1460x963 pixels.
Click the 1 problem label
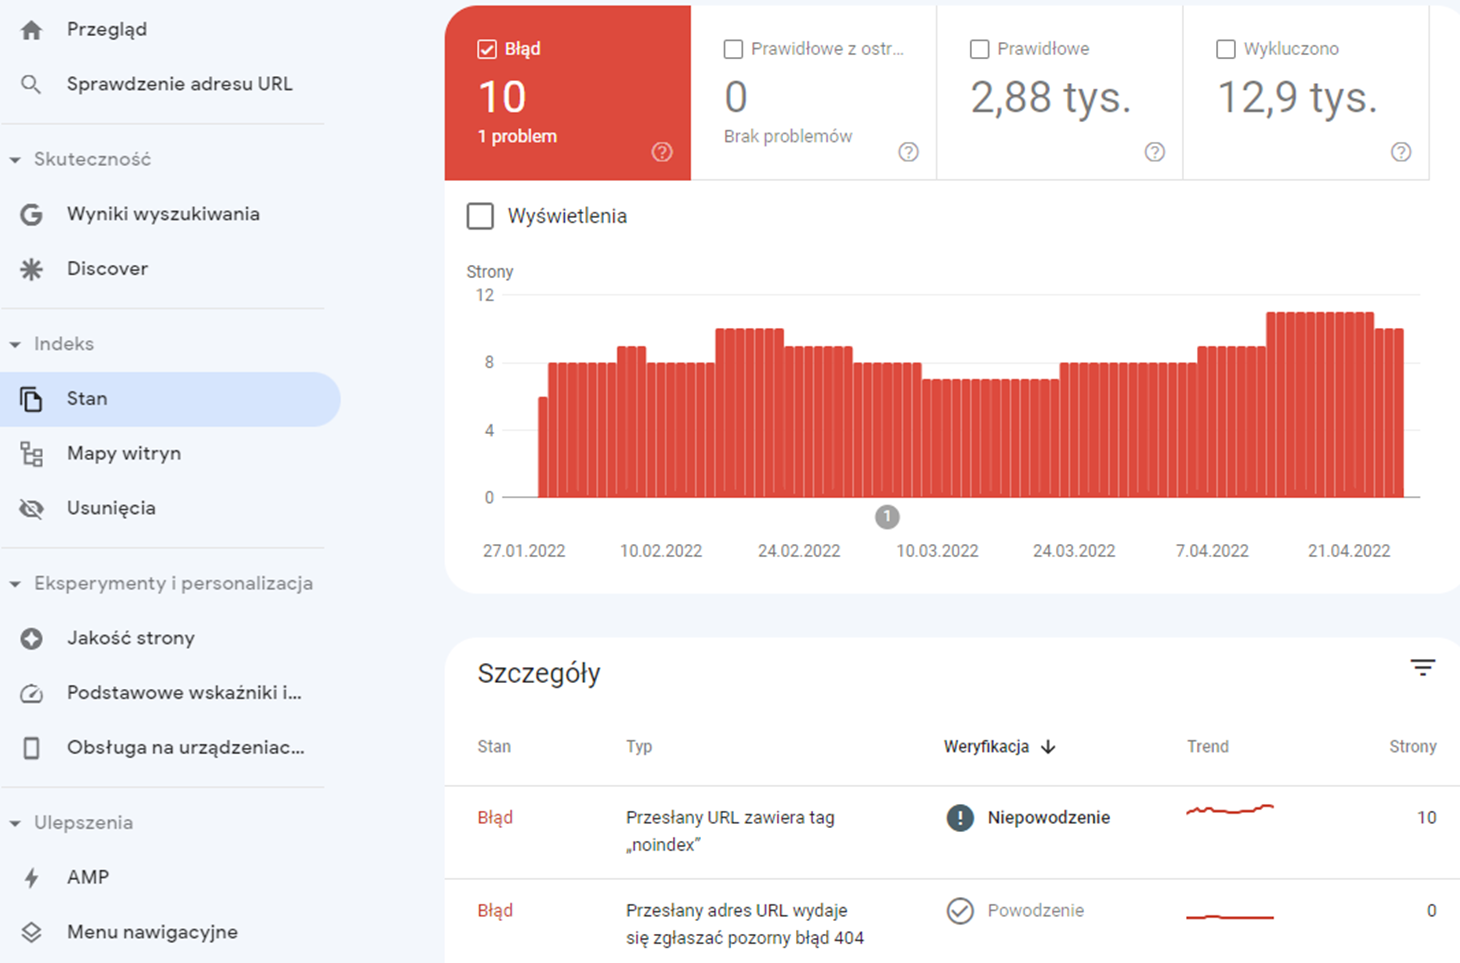pyautogui.click(x=517, y=137)
